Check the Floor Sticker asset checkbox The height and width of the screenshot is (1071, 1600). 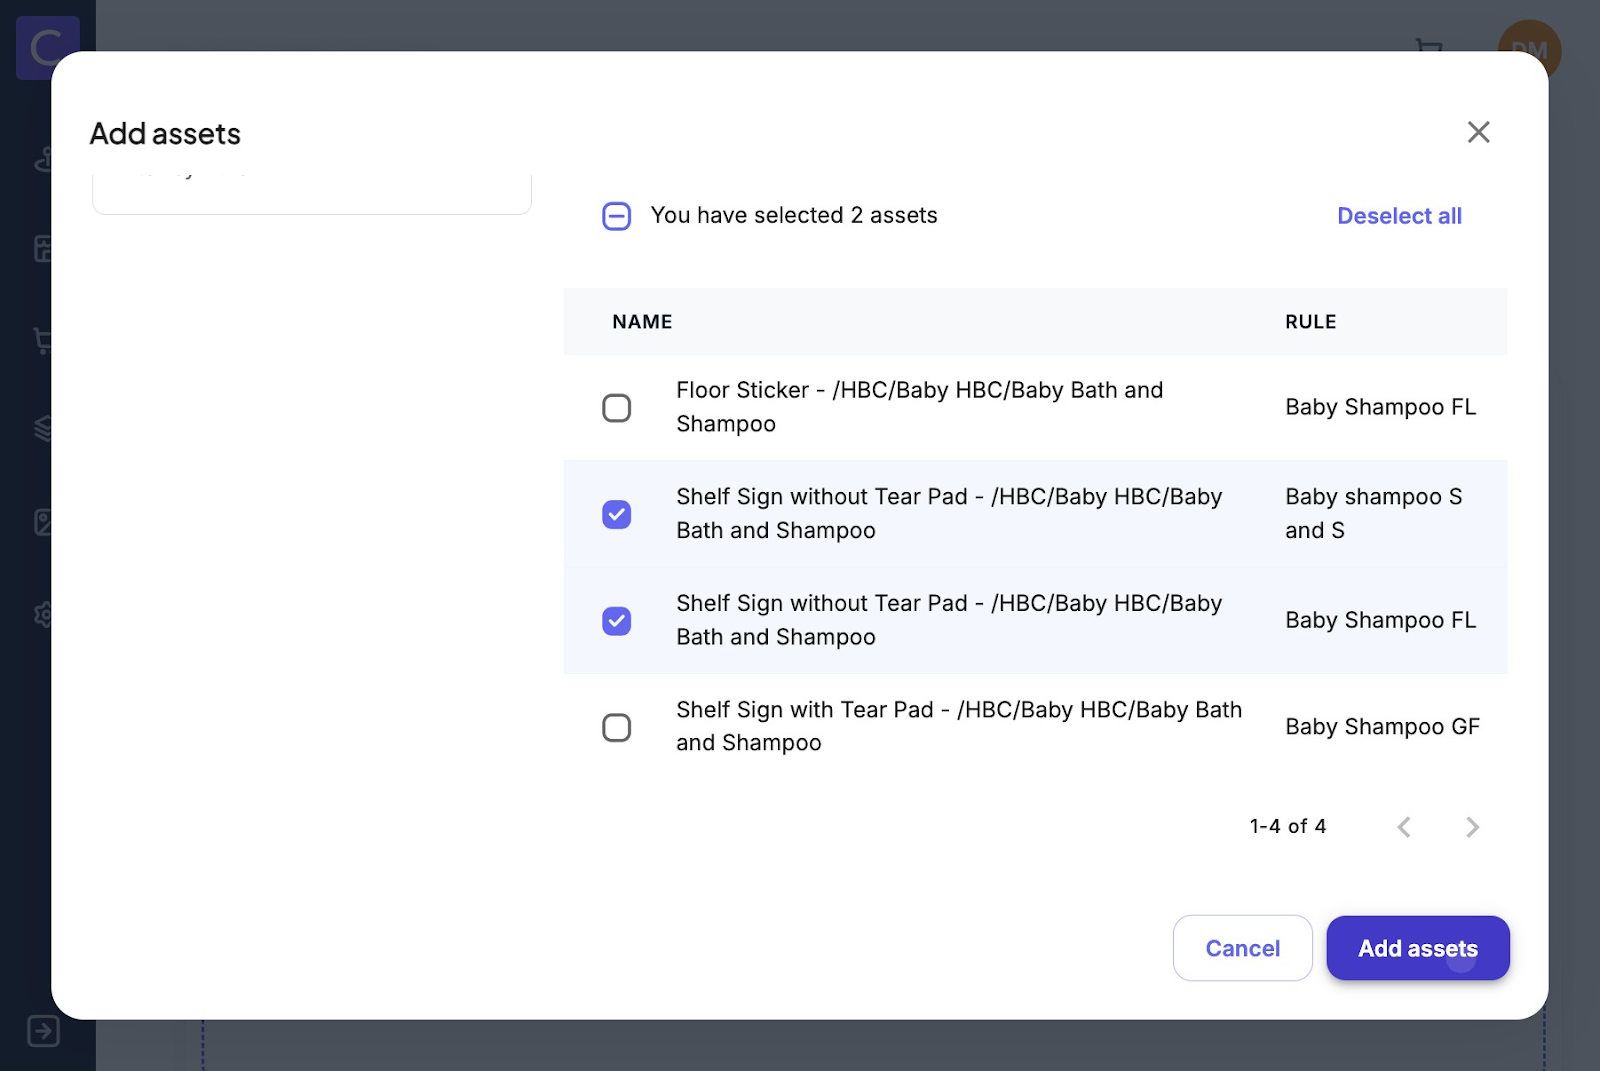pyautogui.click(x=617, y=408)
